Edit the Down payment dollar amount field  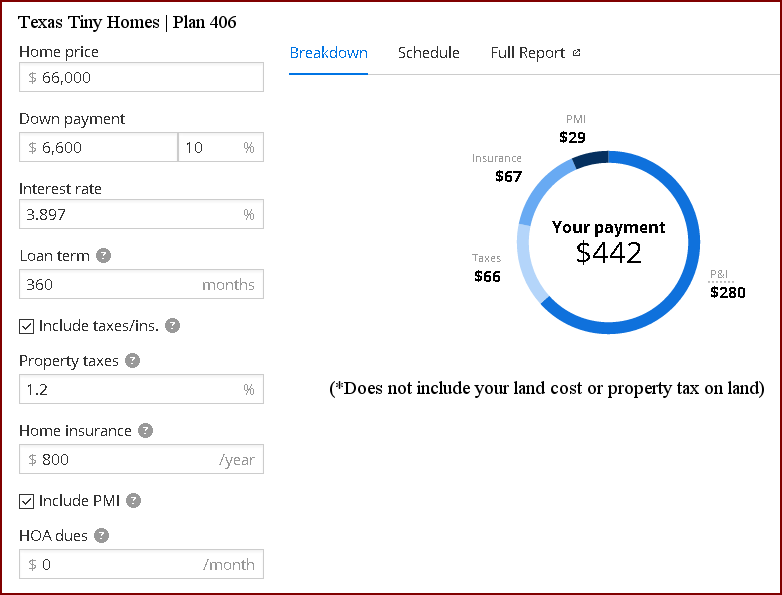pos(98,147)
